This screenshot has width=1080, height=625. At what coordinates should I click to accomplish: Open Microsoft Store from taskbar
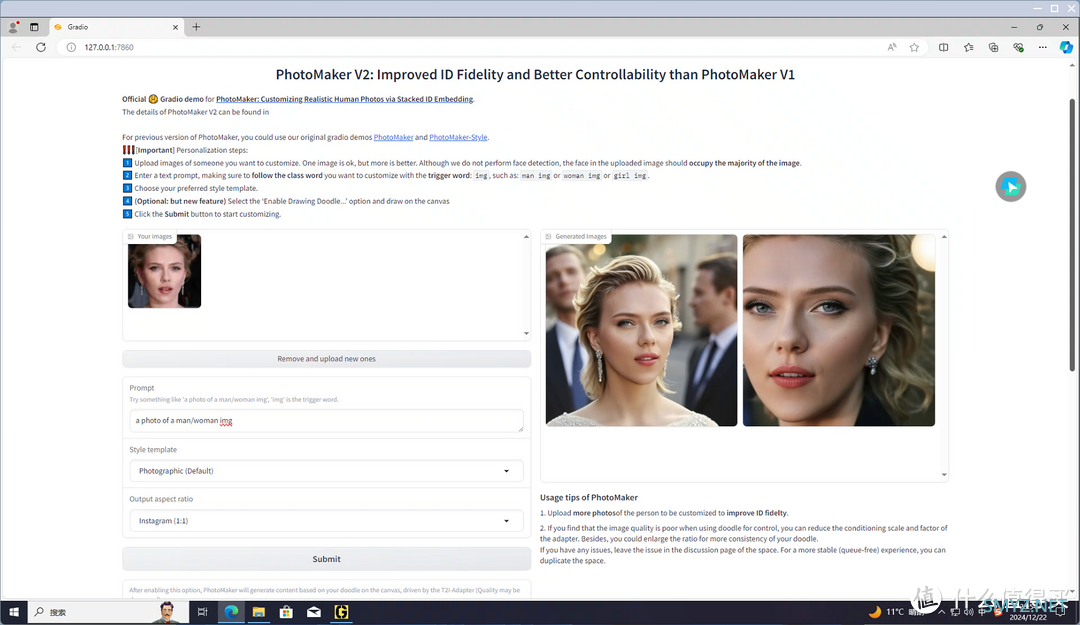pos(287,612)
